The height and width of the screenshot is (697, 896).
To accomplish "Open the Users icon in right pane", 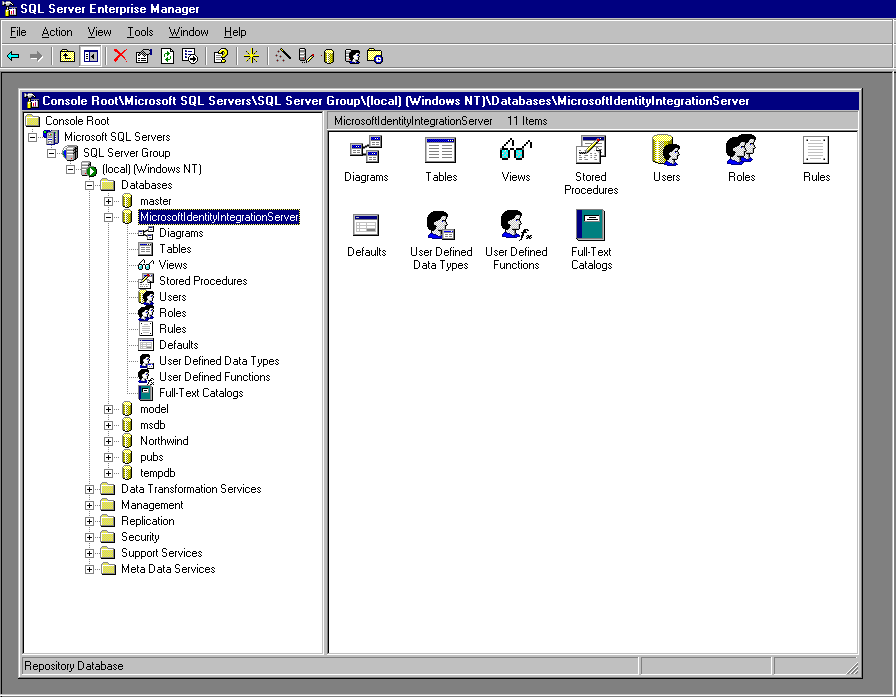I will (x=666, y=150).
